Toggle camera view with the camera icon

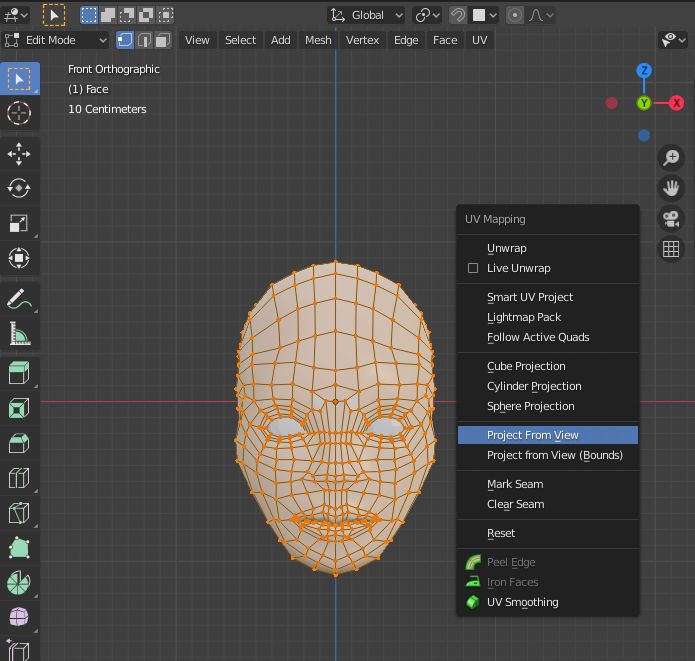coord(671,219)
